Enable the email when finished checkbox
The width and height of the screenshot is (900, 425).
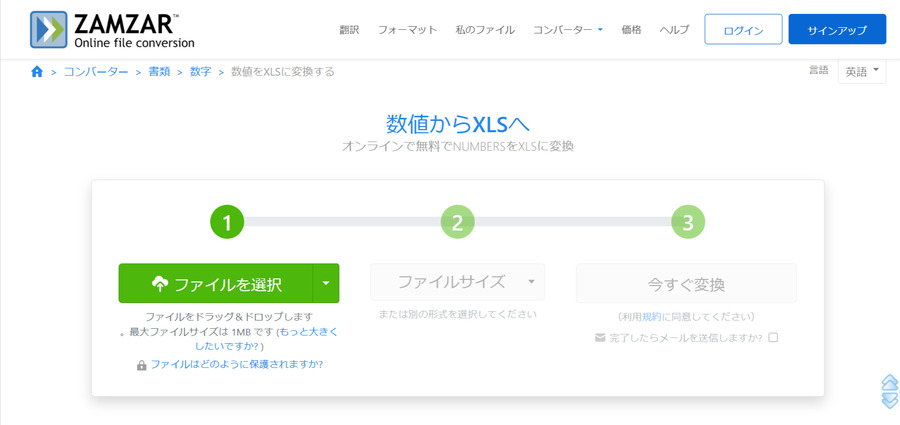(773, 338)
